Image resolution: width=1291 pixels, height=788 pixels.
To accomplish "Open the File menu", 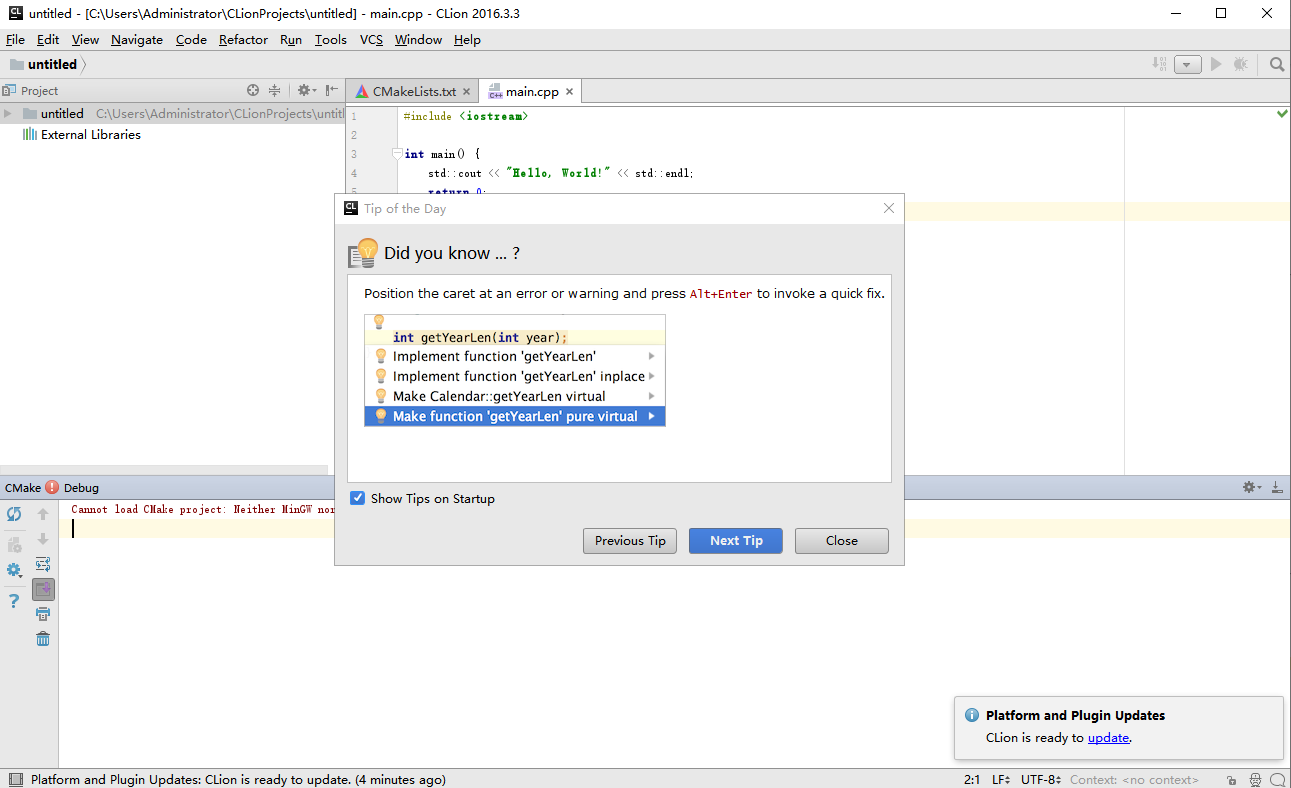I will (15, 39).
